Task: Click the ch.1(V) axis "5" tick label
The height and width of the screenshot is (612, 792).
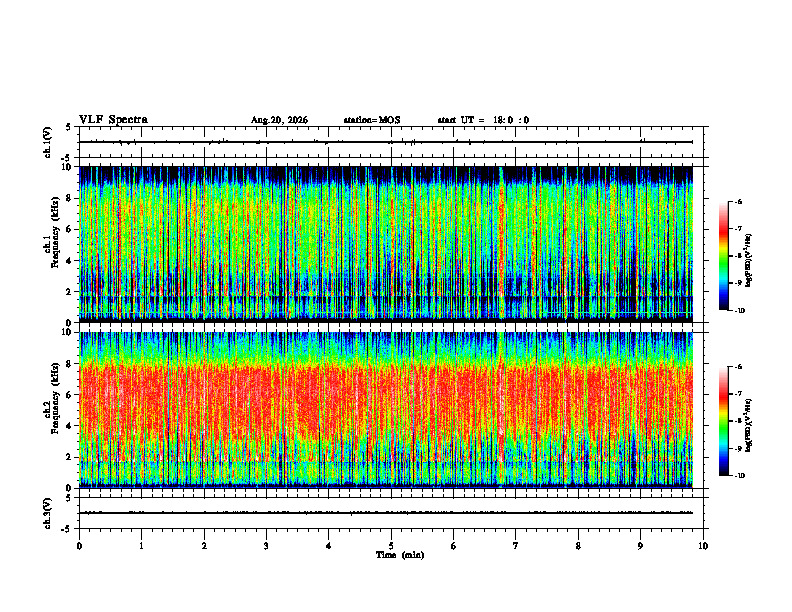Action: pyautogui.click(x=69, y=127)
